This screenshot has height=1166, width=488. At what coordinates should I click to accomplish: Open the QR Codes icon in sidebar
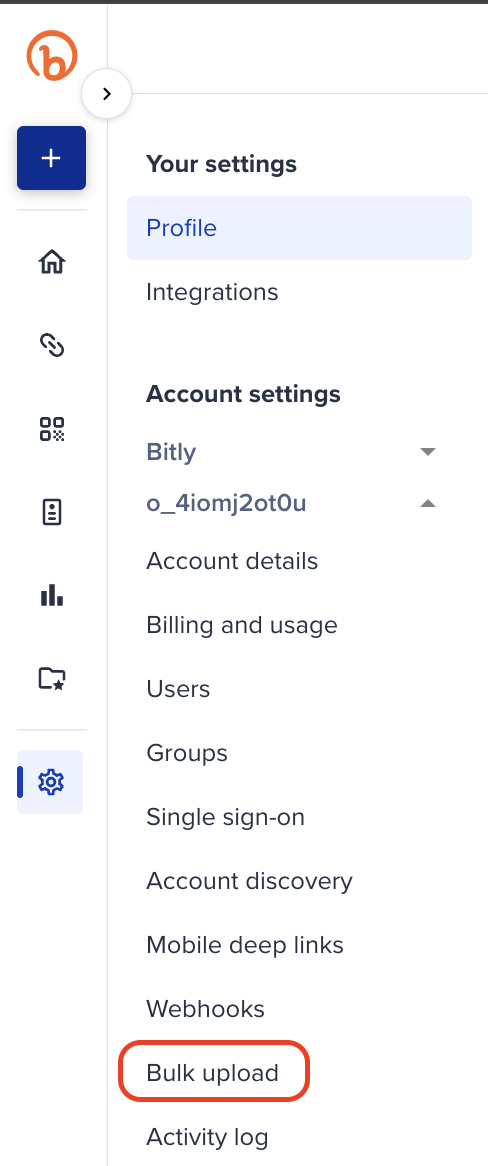pyautogui.click(x=52, y=428)
